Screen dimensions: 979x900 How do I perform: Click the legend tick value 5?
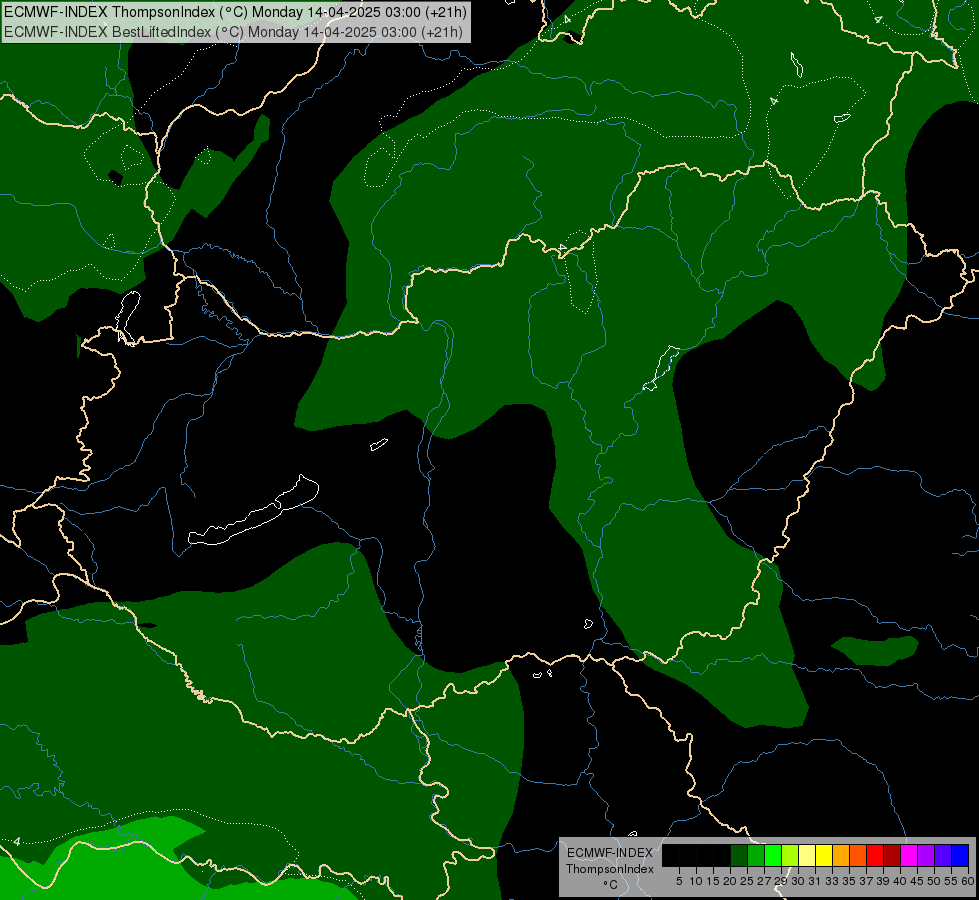tap(679, 881)
